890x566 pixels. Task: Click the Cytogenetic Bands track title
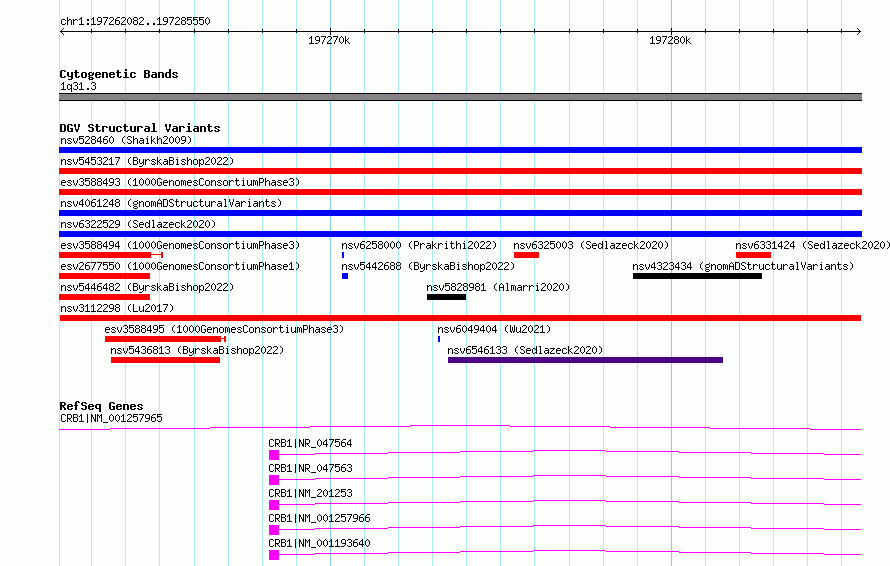(119, 74)
